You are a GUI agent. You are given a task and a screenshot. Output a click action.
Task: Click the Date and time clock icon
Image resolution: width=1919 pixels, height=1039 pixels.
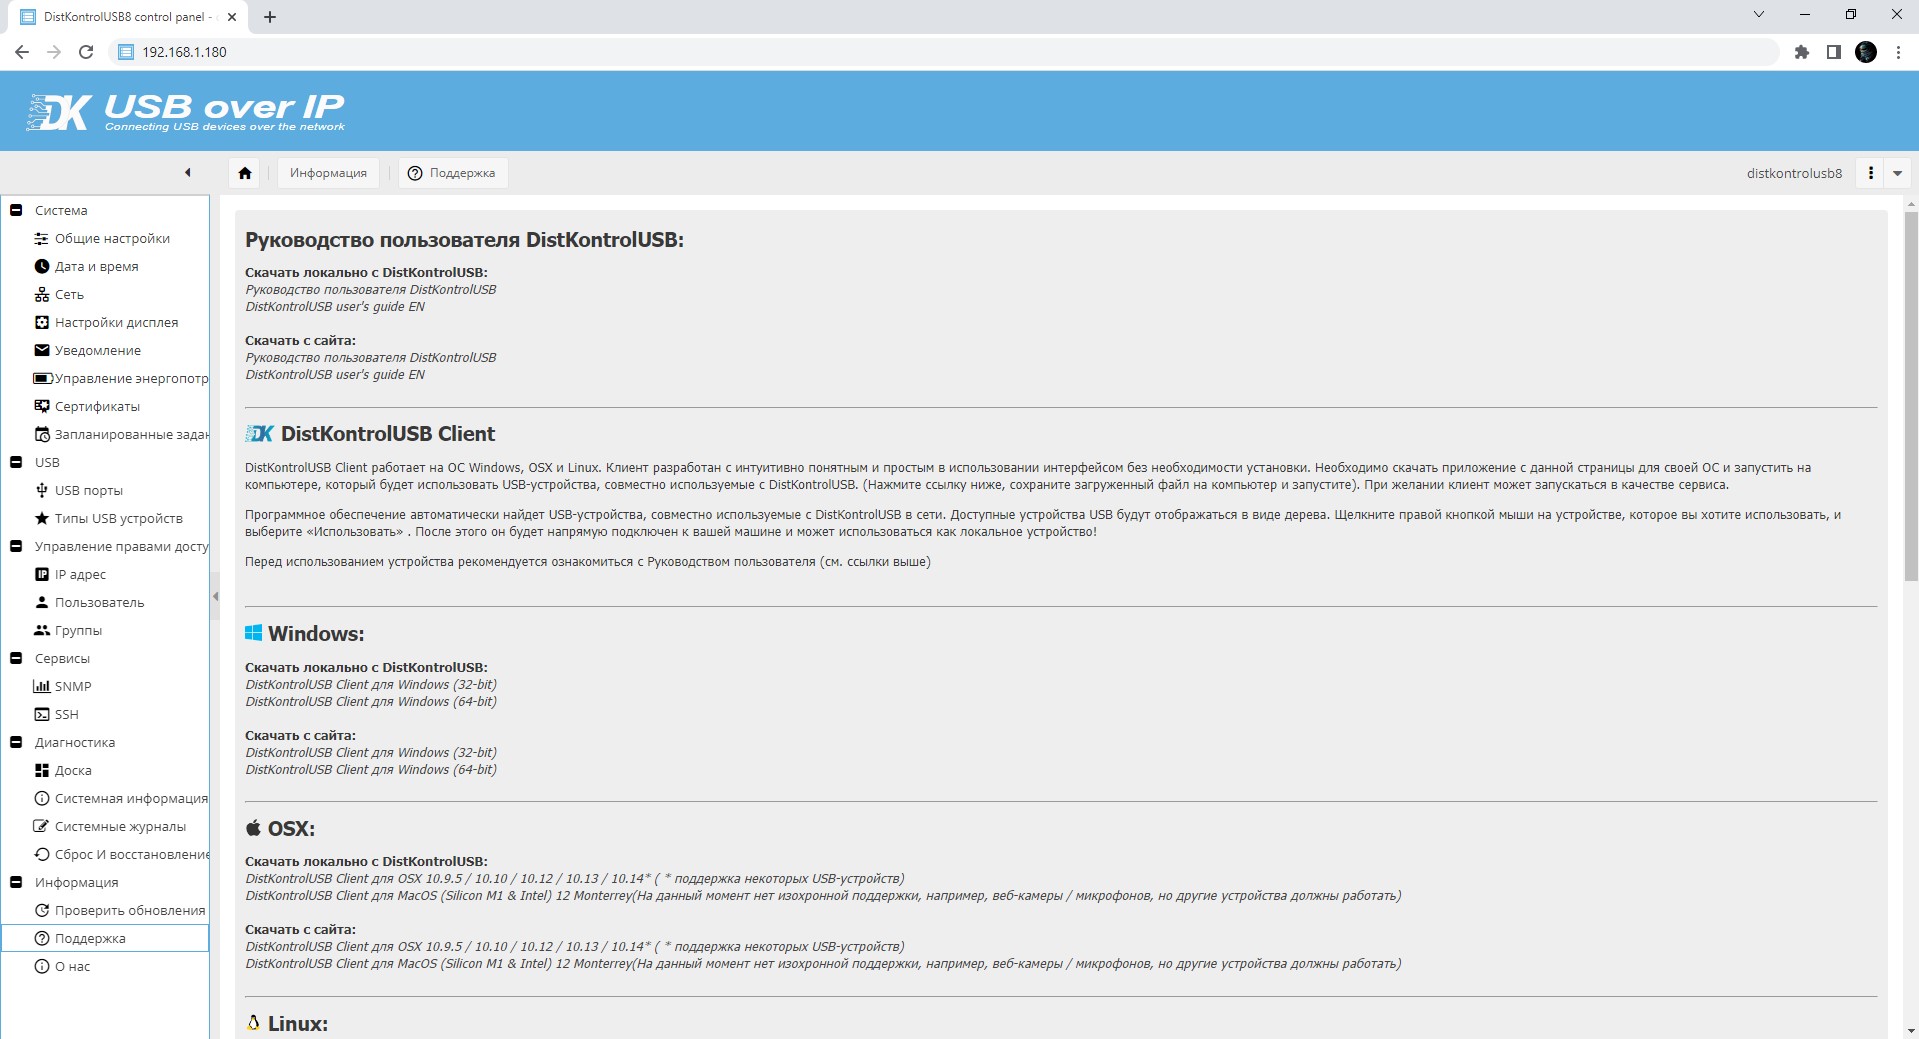pos(41,266)
